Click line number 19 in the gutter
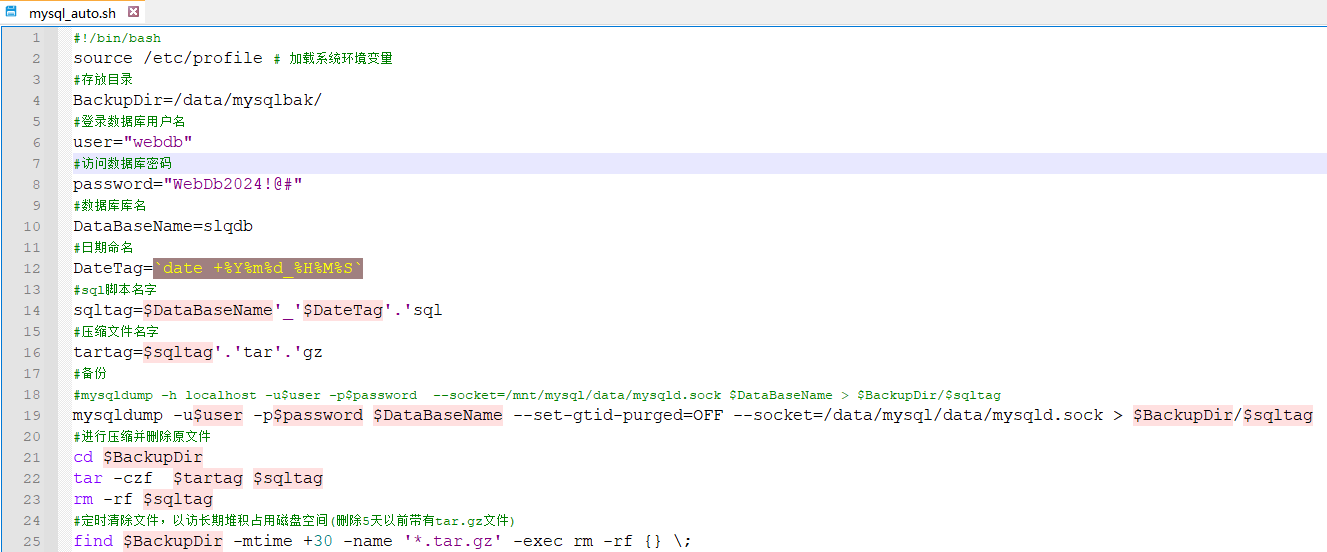This screenshot has height=552, width=1327. (36, 416)
